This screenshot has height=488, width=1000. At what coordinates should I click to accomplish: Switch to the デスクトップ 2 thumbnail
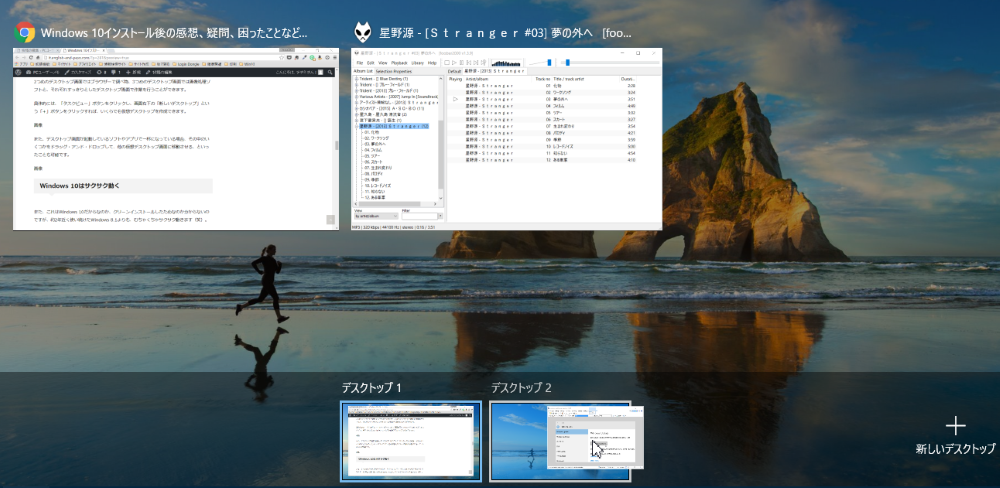tap(560, 441)
